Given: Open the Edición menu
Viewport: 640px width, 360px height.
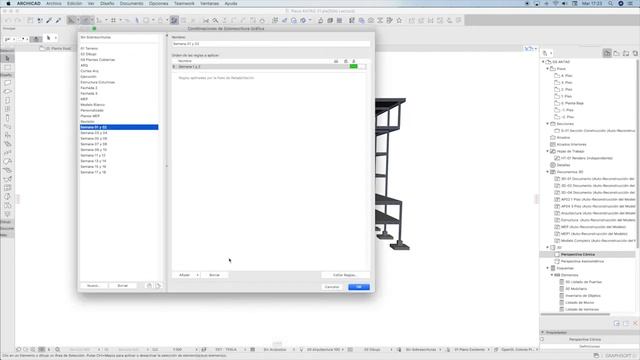Looking at the screenshot, I should click(75, 3).
